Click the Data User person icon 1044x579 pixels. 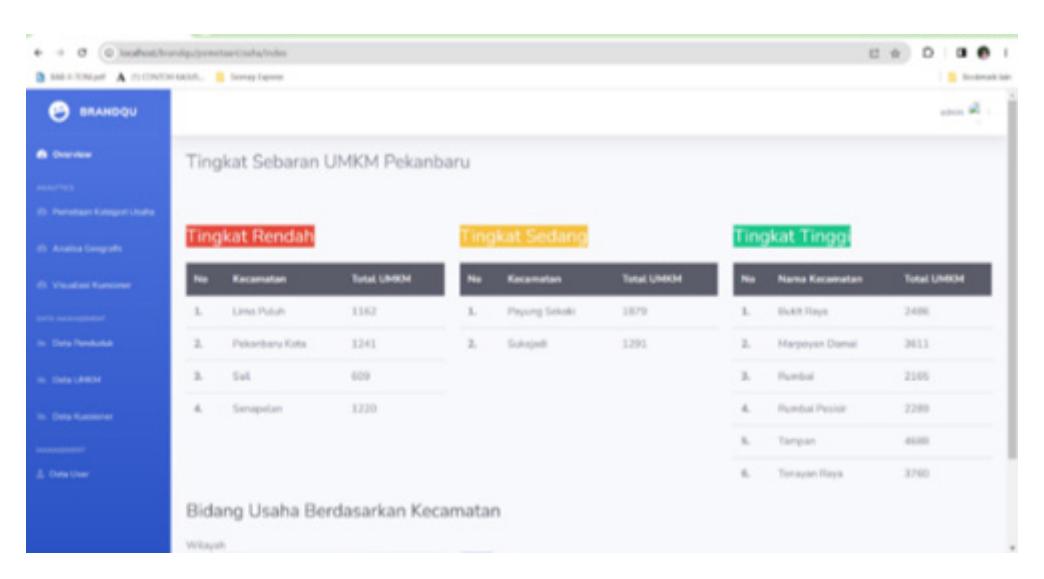tap(41, 475)
